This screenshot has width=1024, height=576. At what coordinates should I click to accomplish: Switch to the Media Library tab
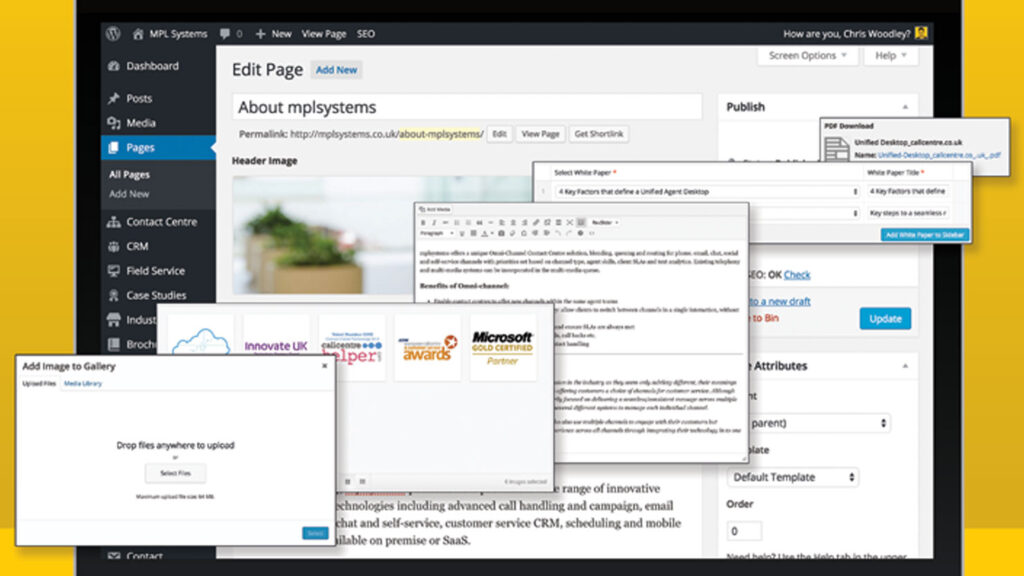(83, 383)
